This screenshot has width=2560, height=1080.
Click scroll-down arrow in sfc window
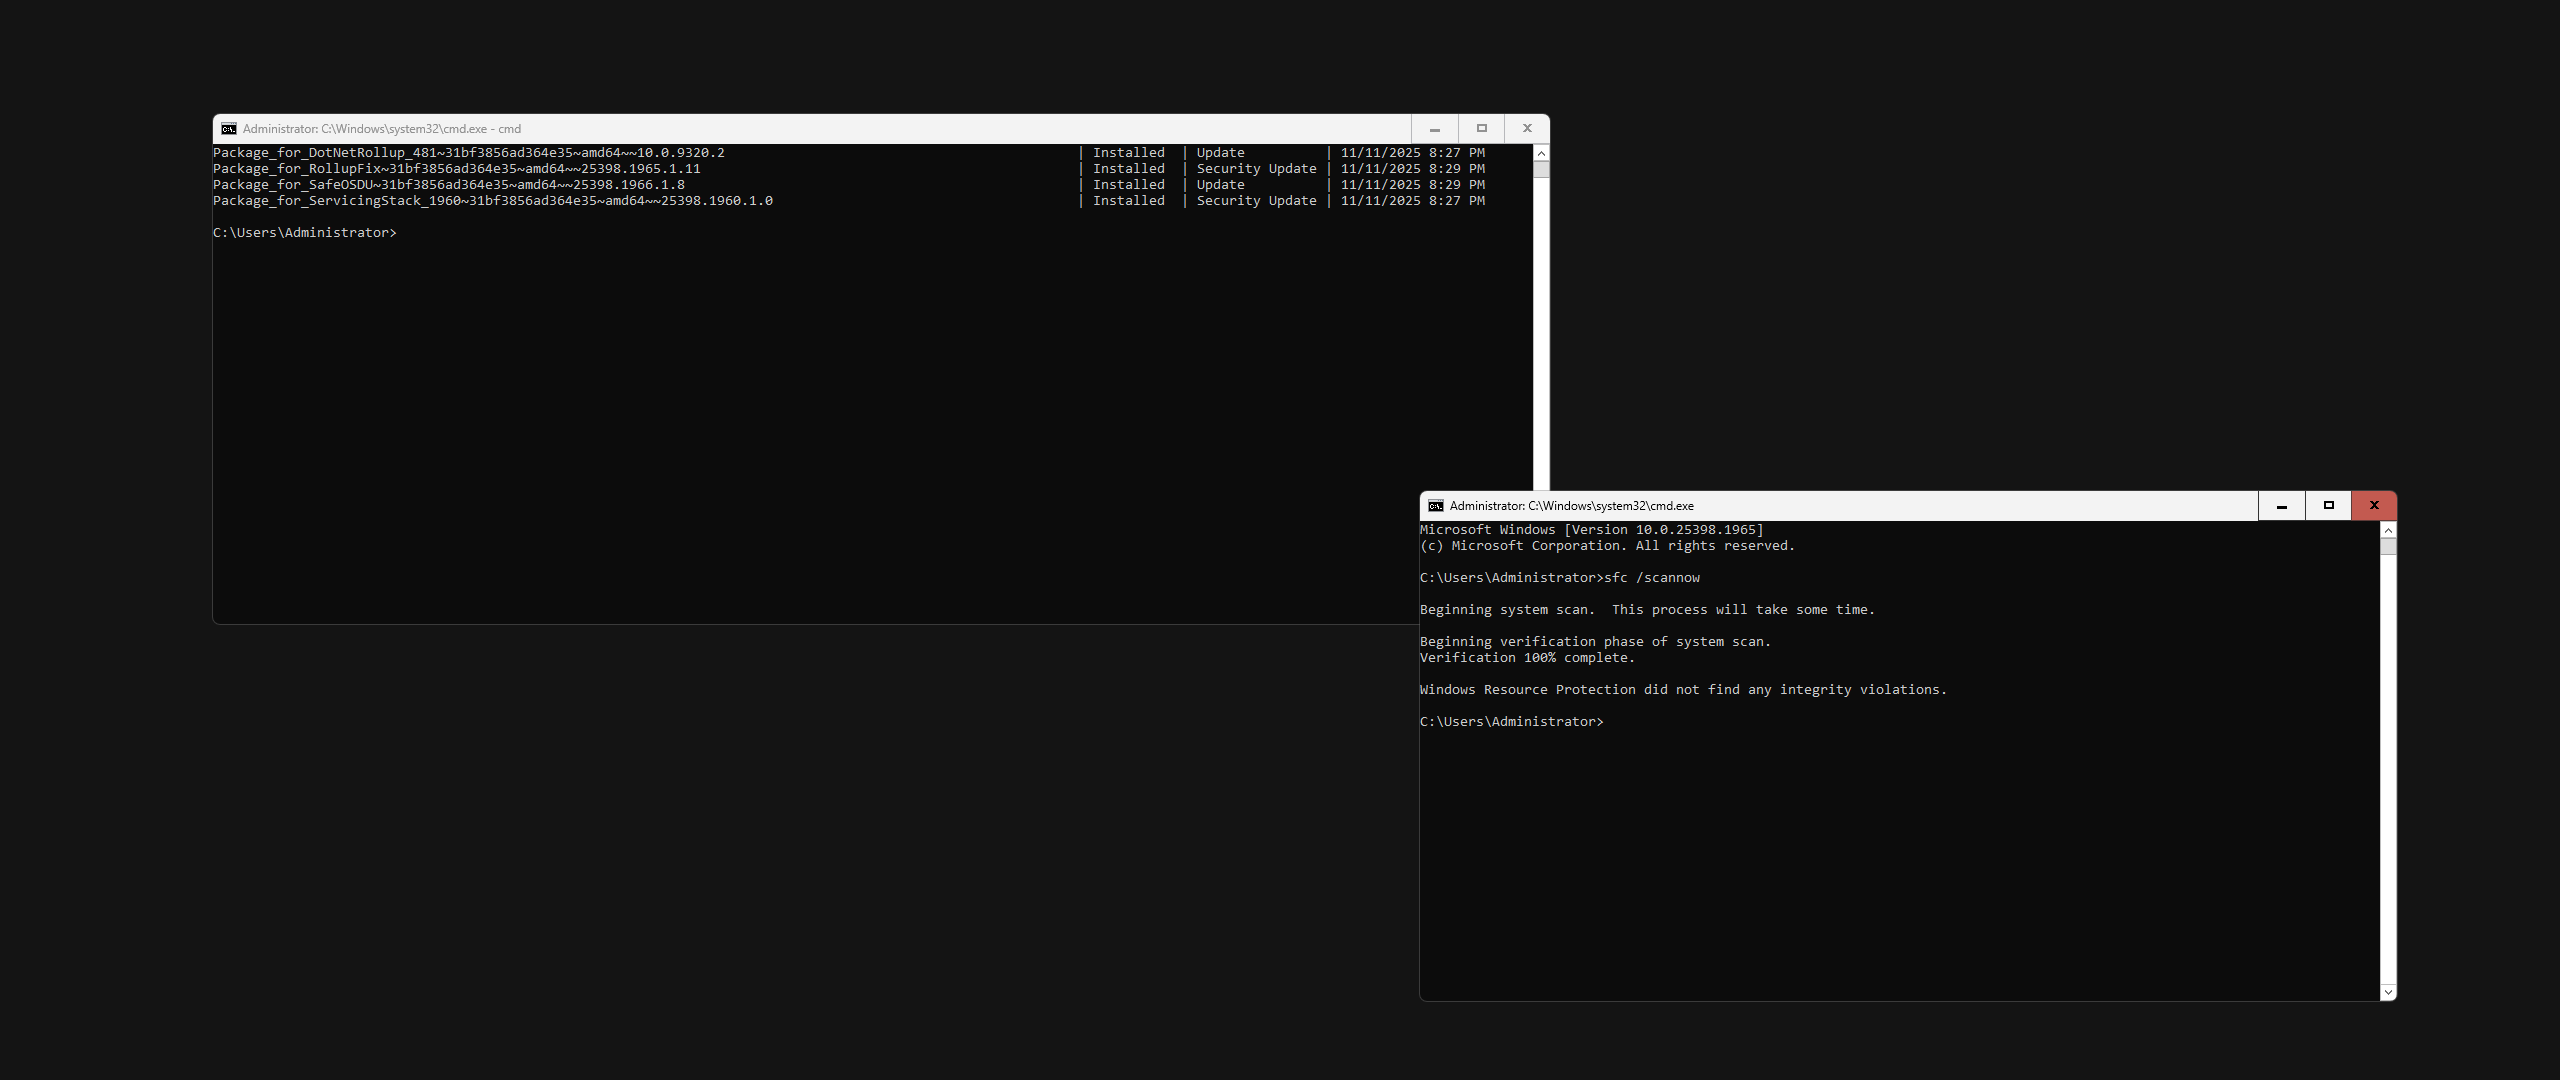(x=2388, y=992)
